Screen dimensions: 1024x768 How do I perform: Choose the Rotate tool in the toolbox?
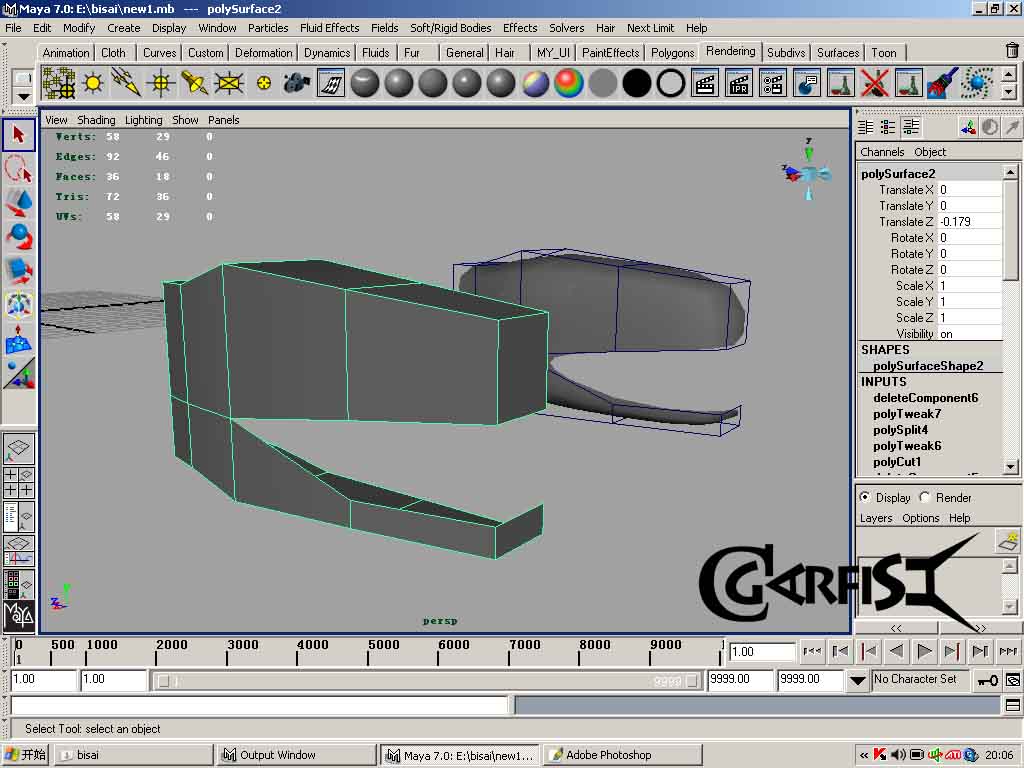click(x=18, y=237)
